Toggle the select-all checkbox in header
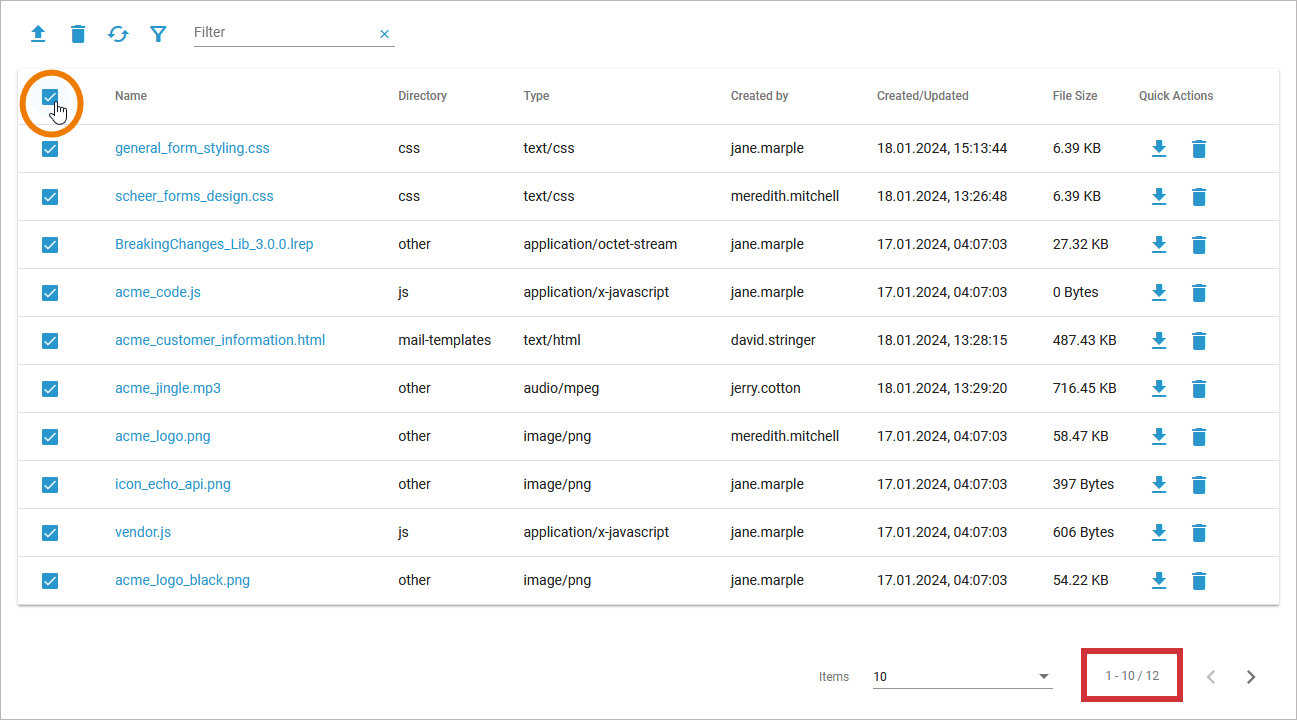 (50, 97)
